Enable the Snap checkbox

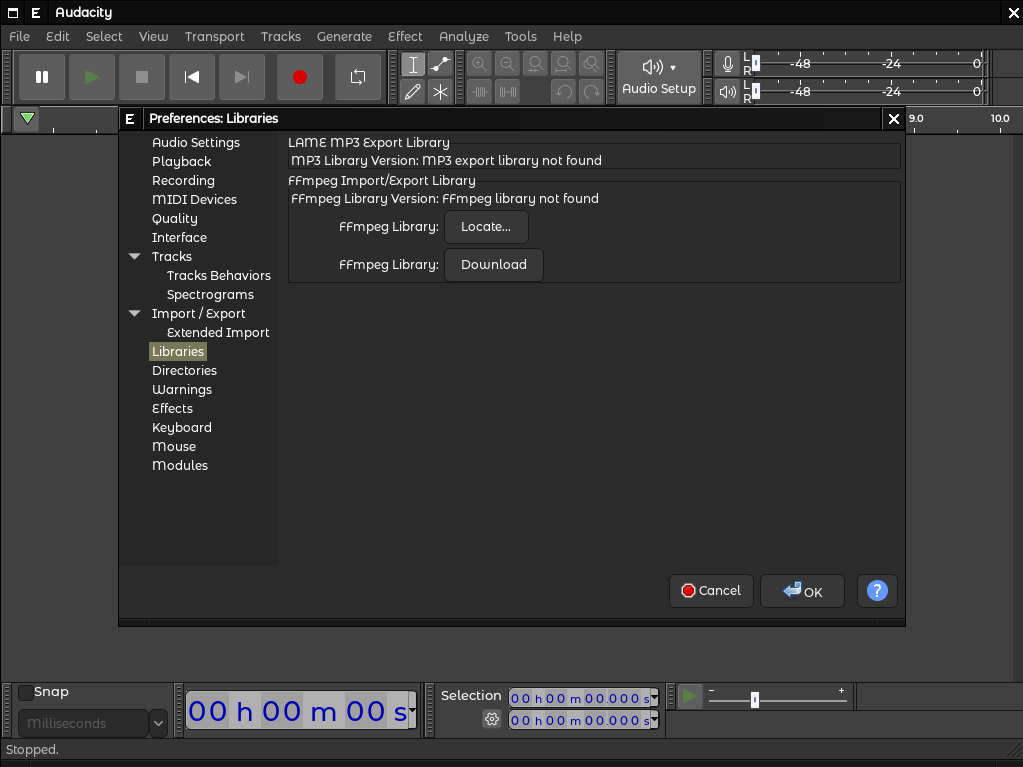(25, 692)
